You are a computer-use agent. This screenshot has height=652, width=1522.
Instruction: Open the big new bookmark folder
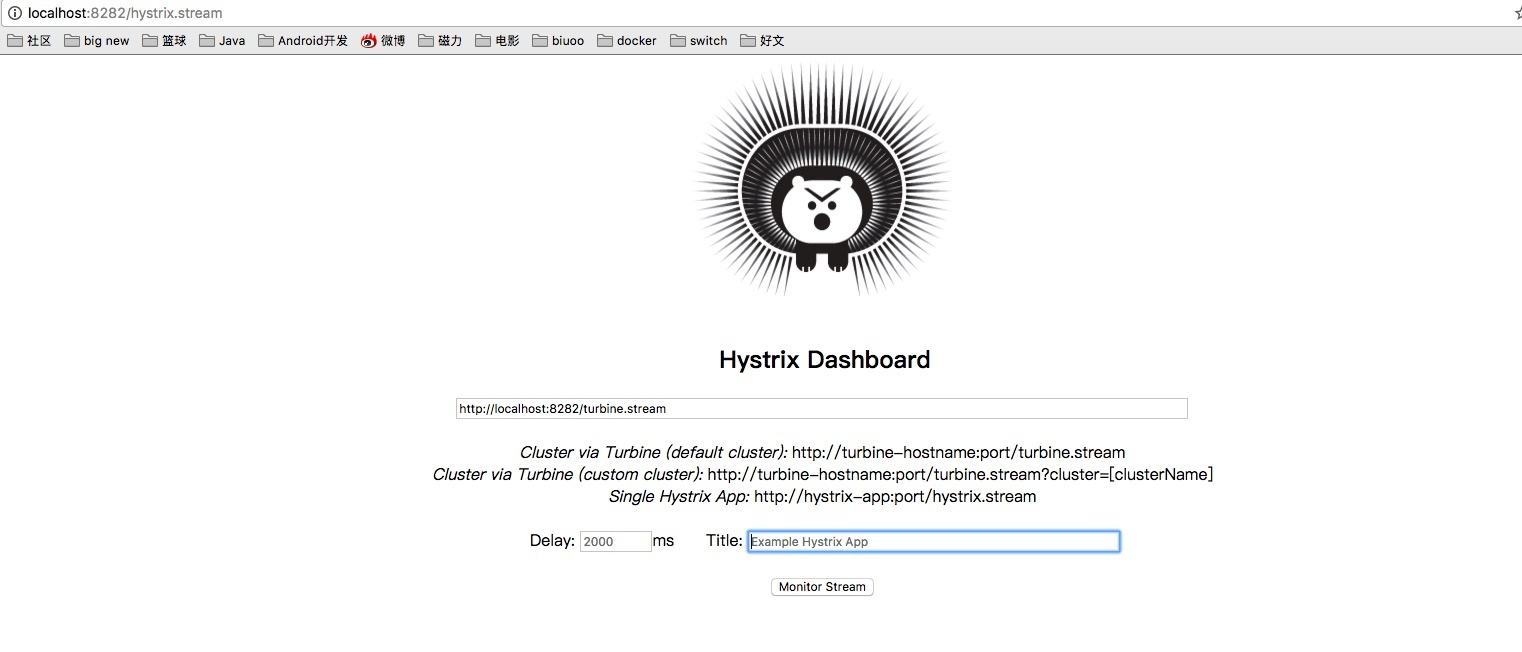coord(96,41)
